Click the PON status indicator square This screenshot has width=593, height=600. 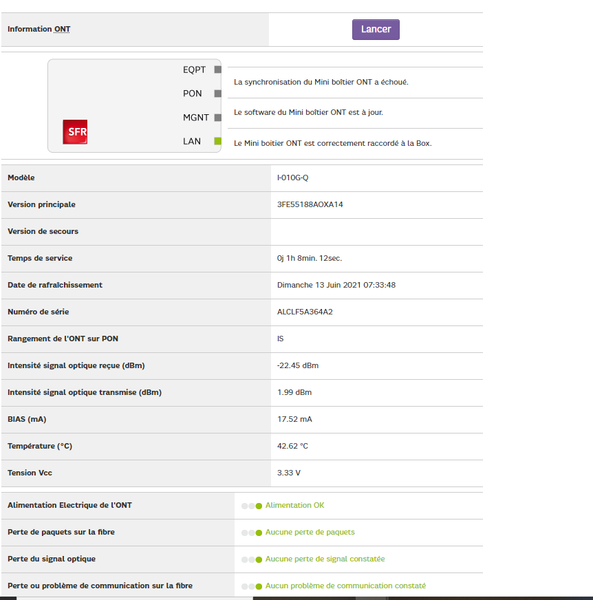click(218, 93)
